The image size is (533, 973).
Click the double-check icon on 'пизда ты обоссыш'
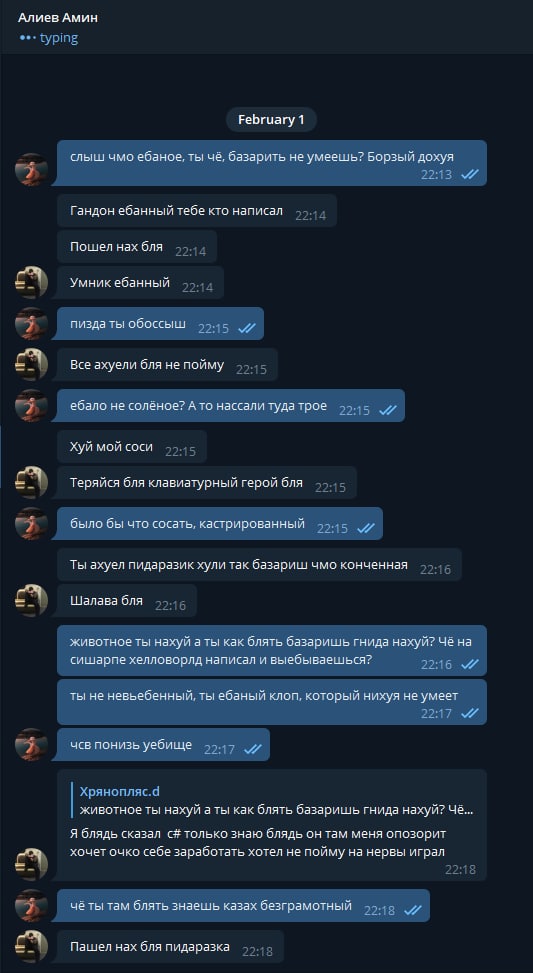(x=247, y=328)
